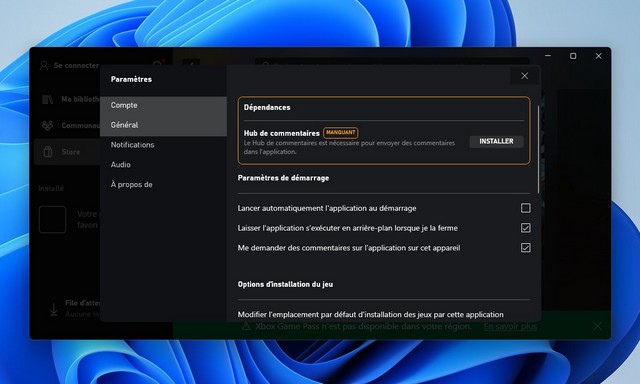
Task: Close the Paramètres dialog
Action: [524, 75]
